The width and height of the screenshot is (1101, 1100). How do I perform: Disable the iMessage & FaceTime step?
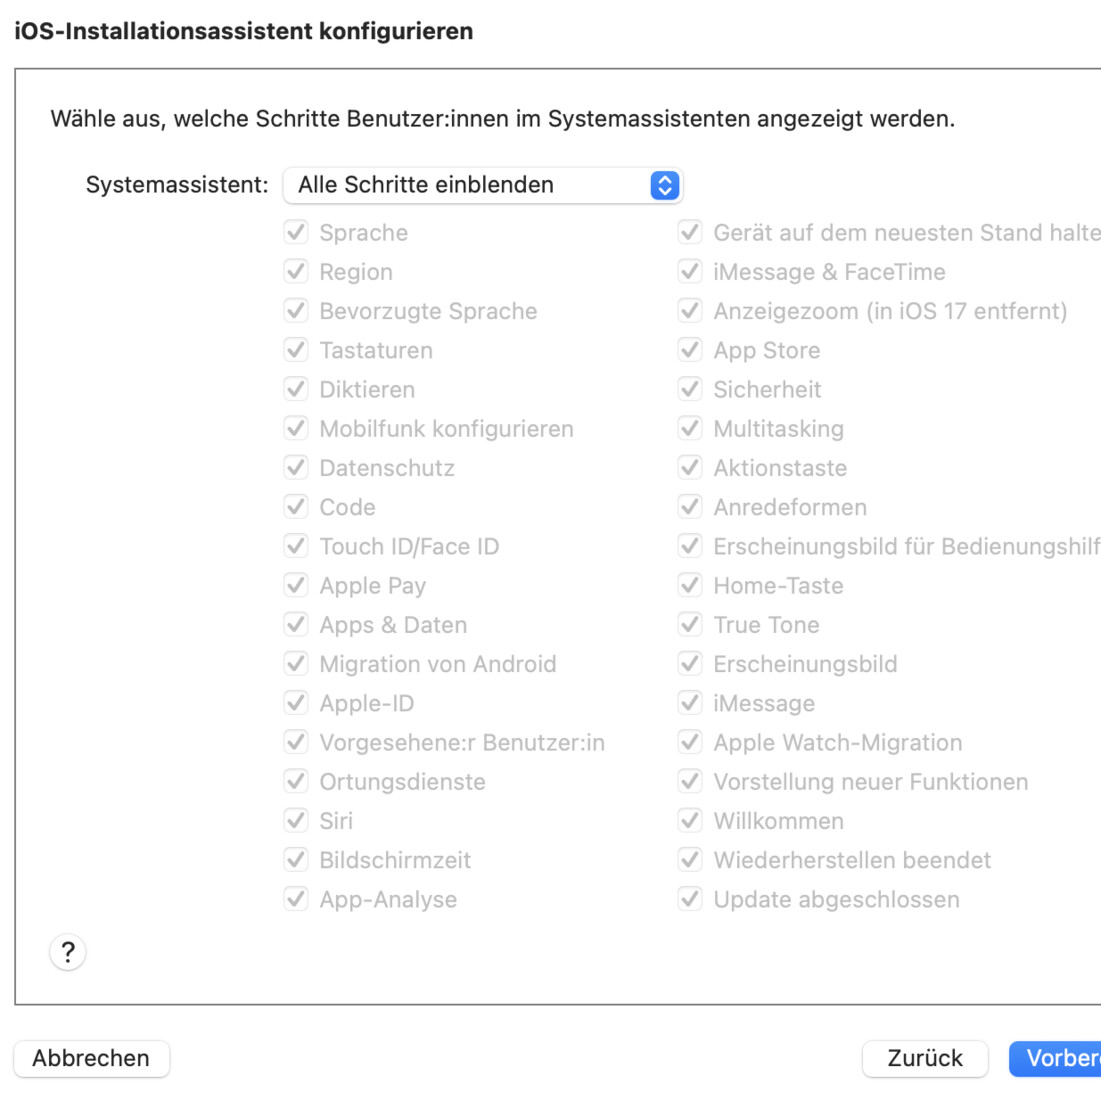690,271
